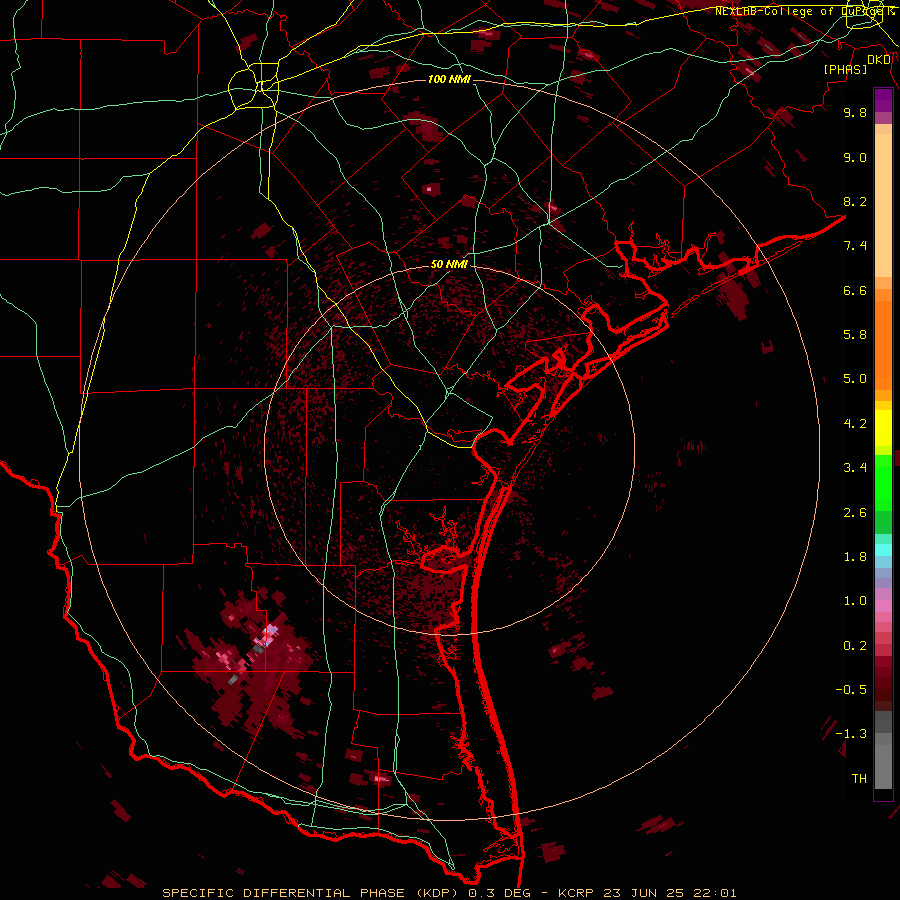Click the 0.2 scale value
Image resolution: width=900 pixels, height=900 pixels.
pos(855,646)
